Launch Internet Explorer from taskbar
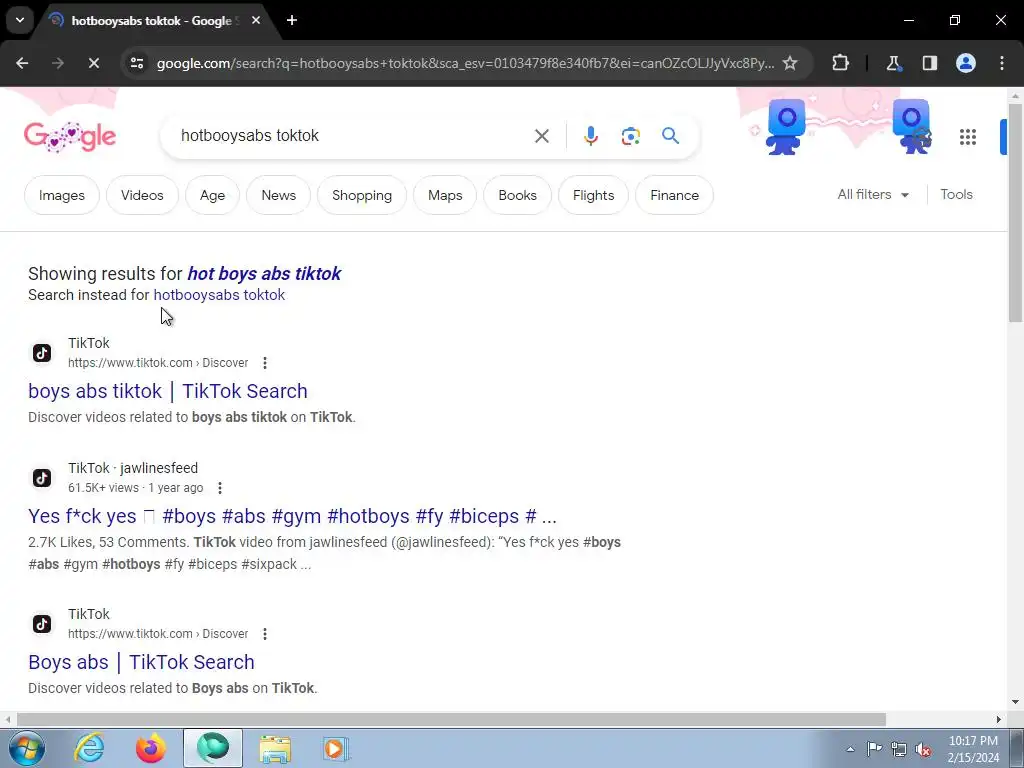This screenshot has width=1024, height=768. coord(89,748)
